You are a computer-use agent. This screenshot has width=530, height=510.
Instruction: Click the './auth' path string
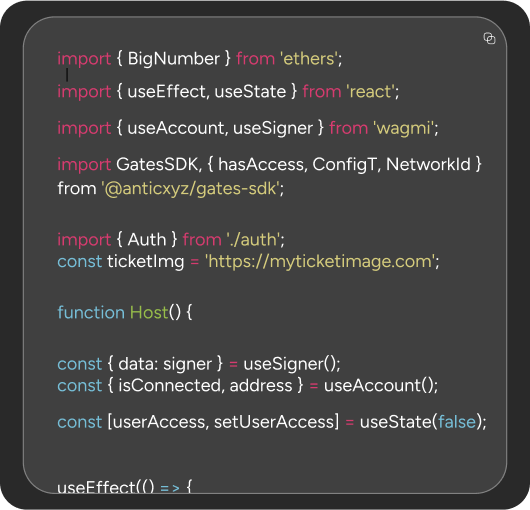253,240
